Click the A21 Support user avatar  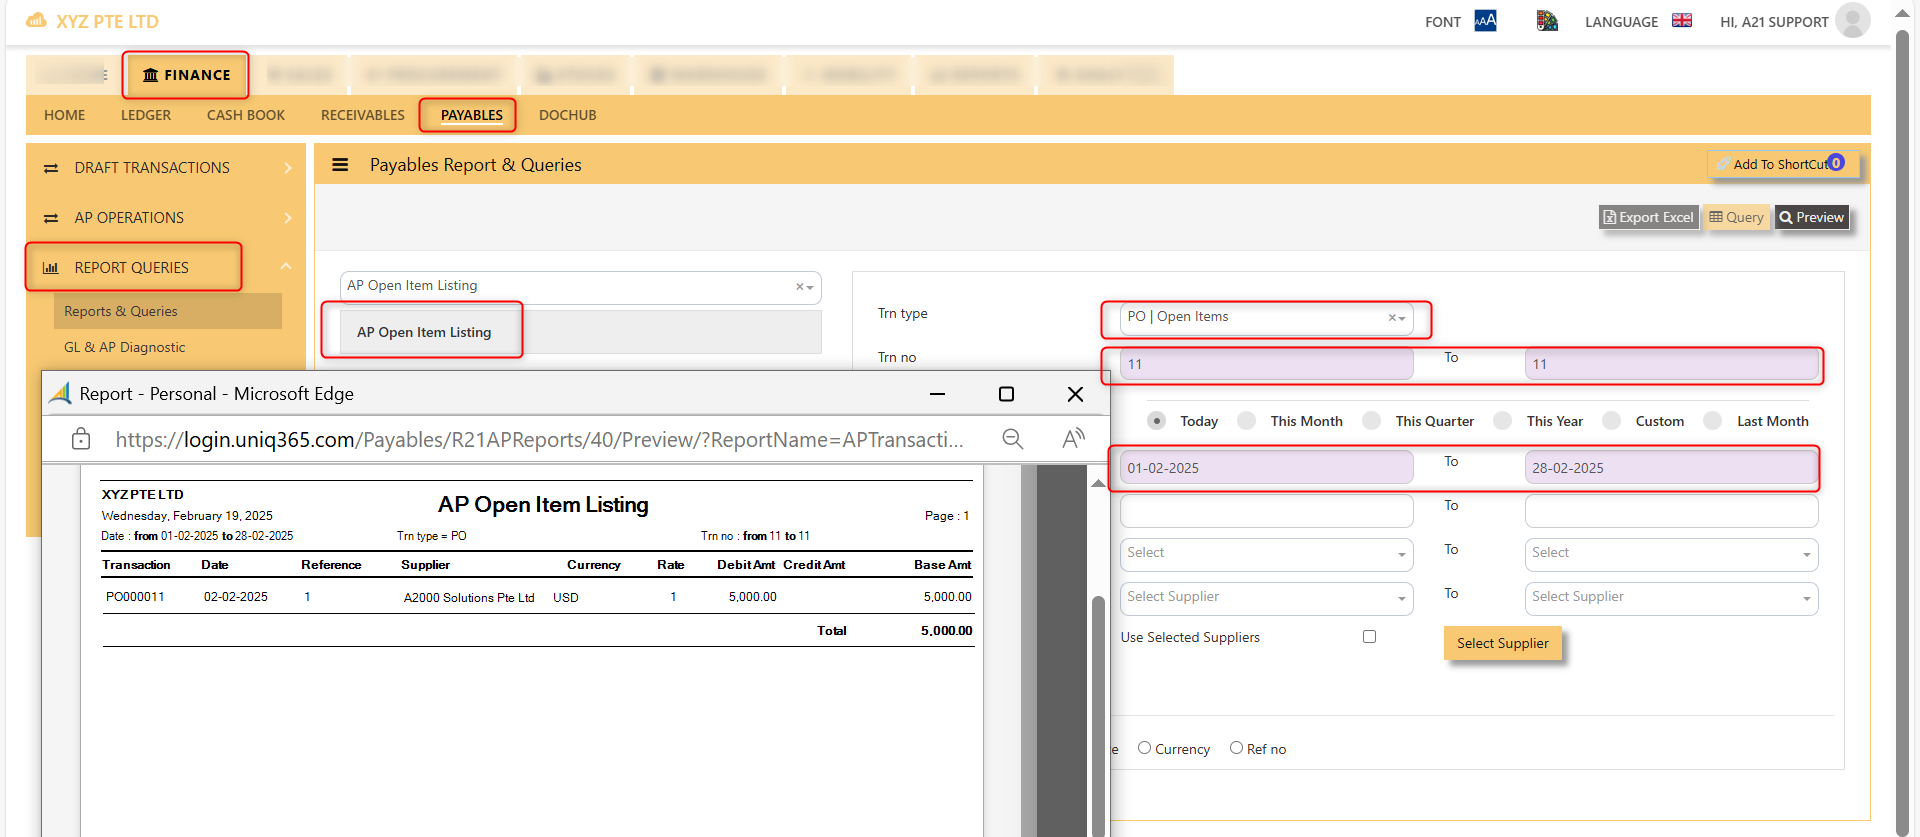[x=1852, y=21]
